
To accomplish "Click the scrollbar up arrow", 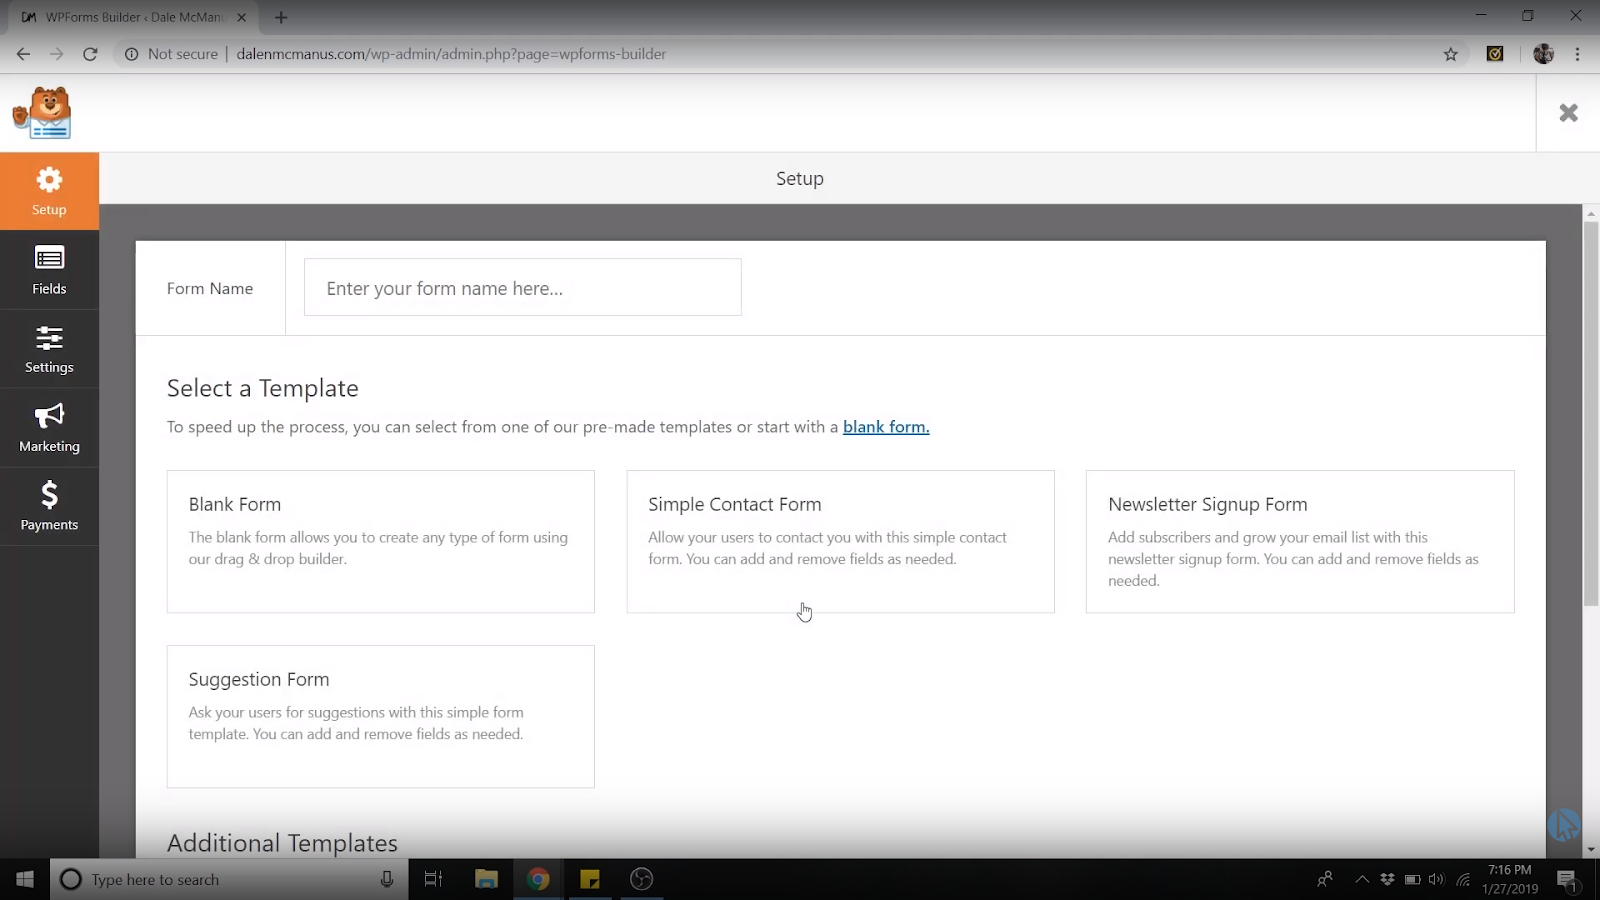I will [1591, 213].
